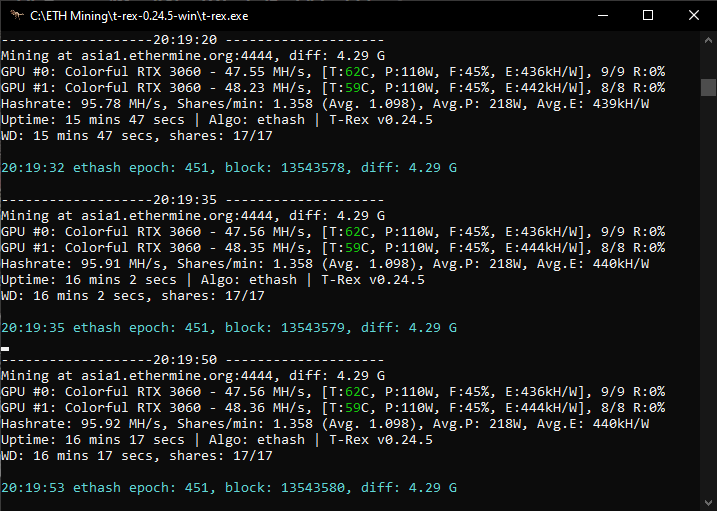Click the first Mining at asia1.ethermine.org line

(193, 56)
